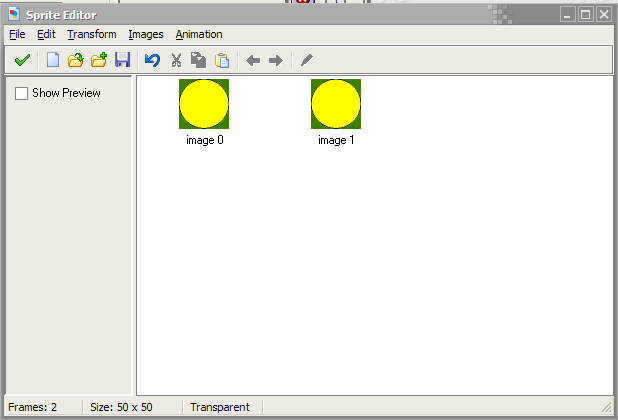Open the File menu
Viewport: 618px width, 420px height.
coord(17,34)
